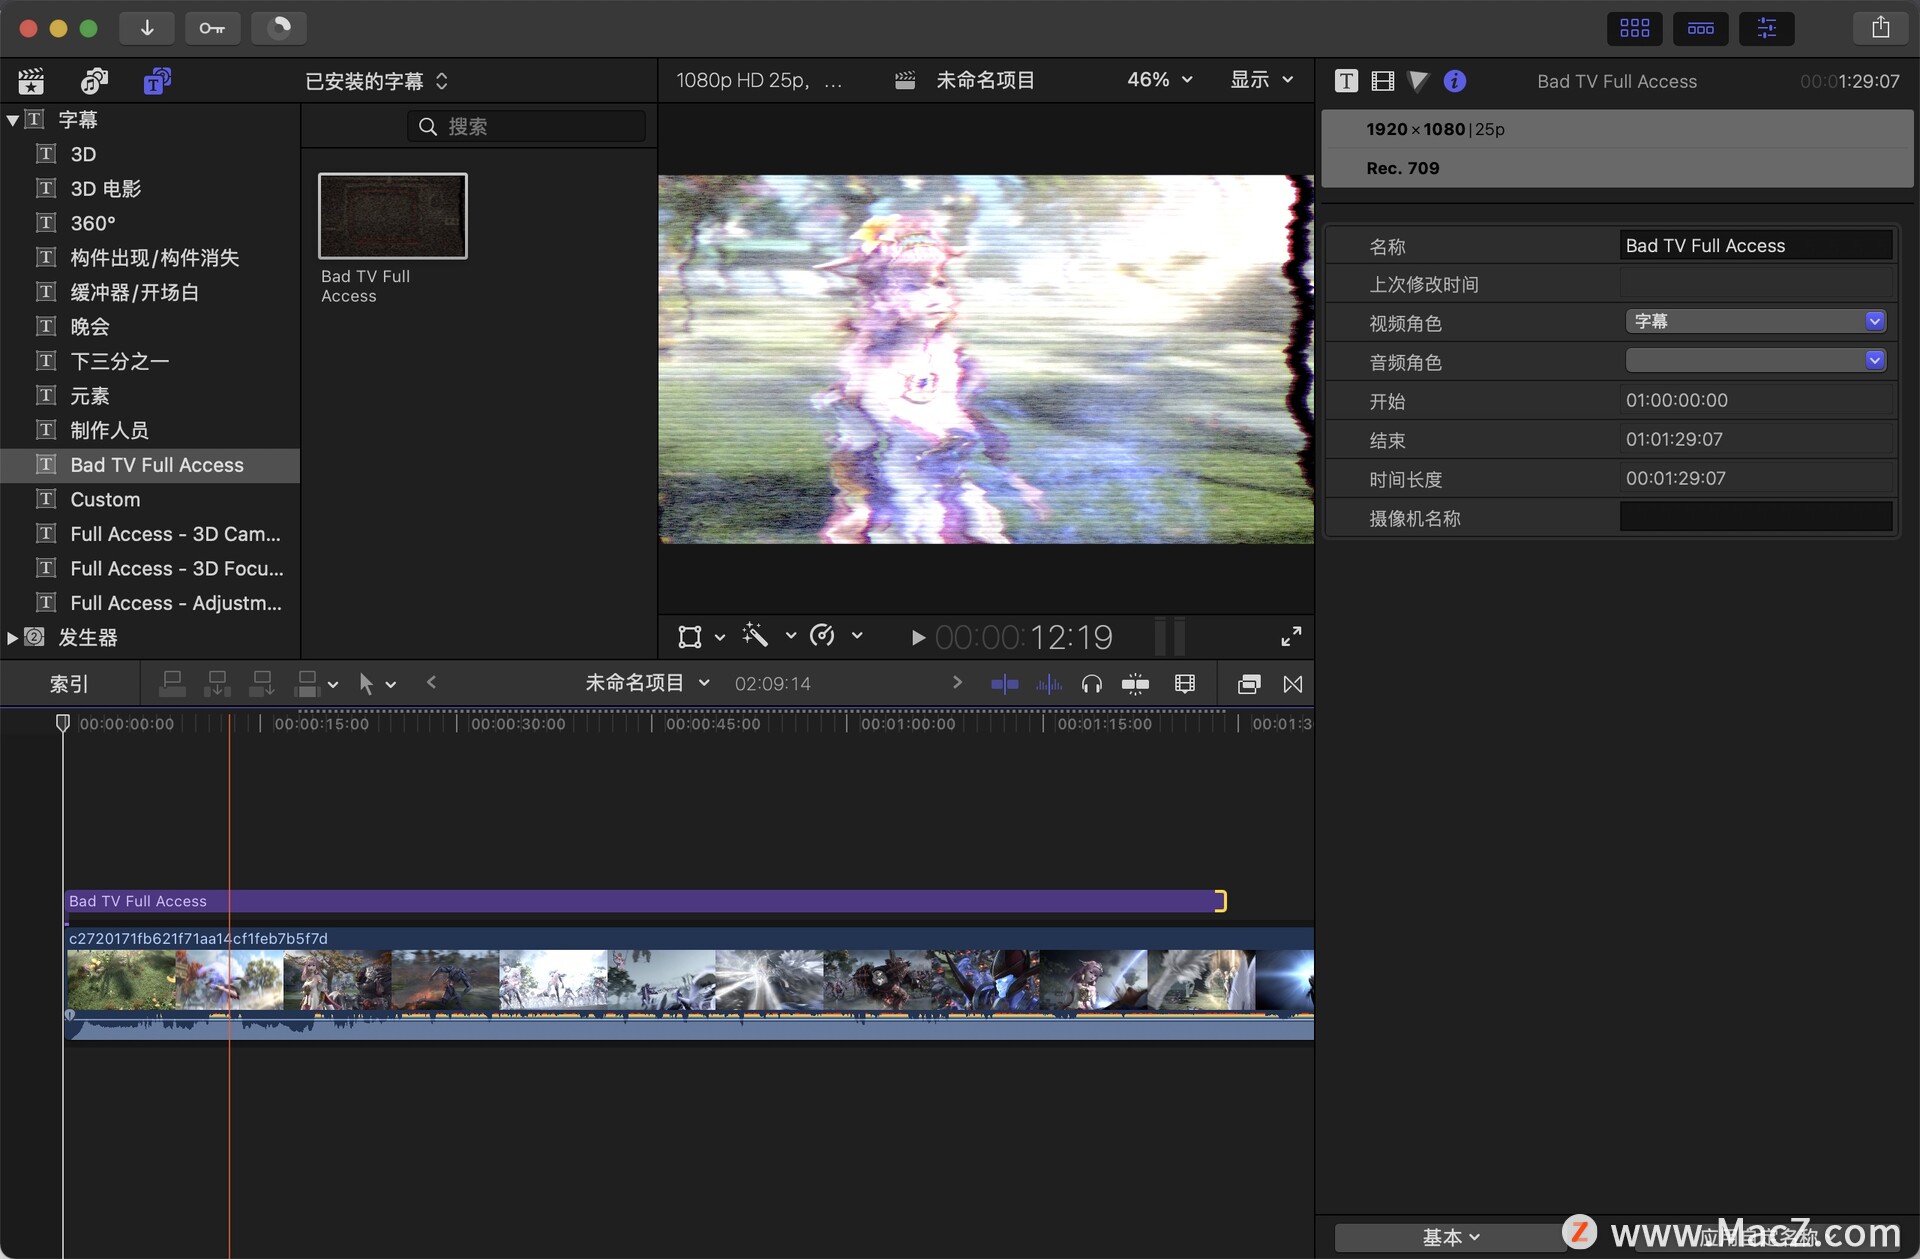Toggle snapping in the timeline
Image resolution: width=1920 pixels, height=1259 pixels.
pos(1135,684)
